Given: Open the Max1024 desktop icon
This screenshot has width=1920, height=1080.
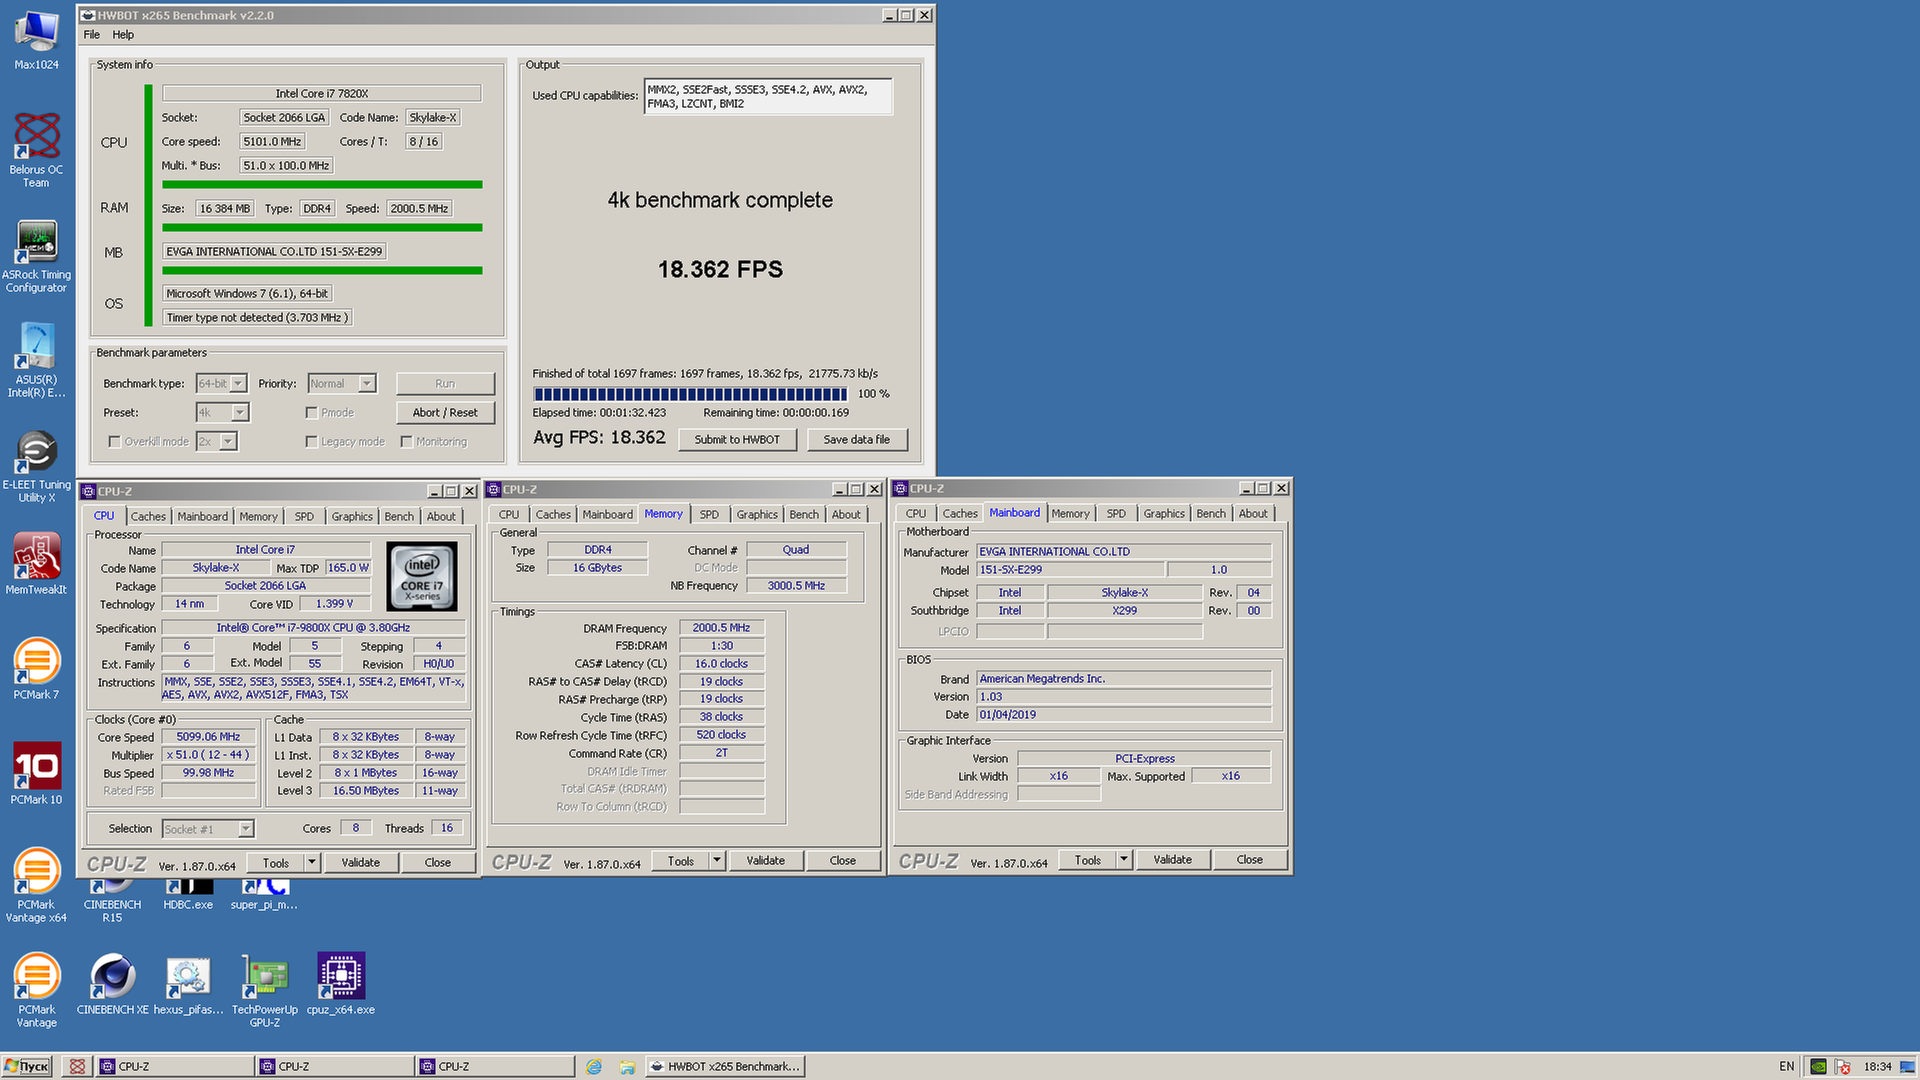Looking at the screenshot, I should (37, 40).
